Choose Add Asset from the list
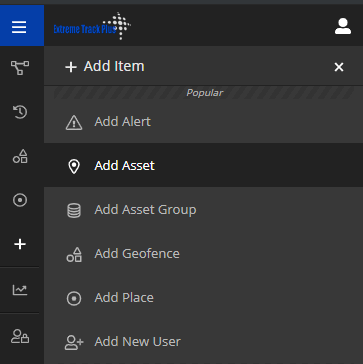363x364 pixels. (203, 165)
